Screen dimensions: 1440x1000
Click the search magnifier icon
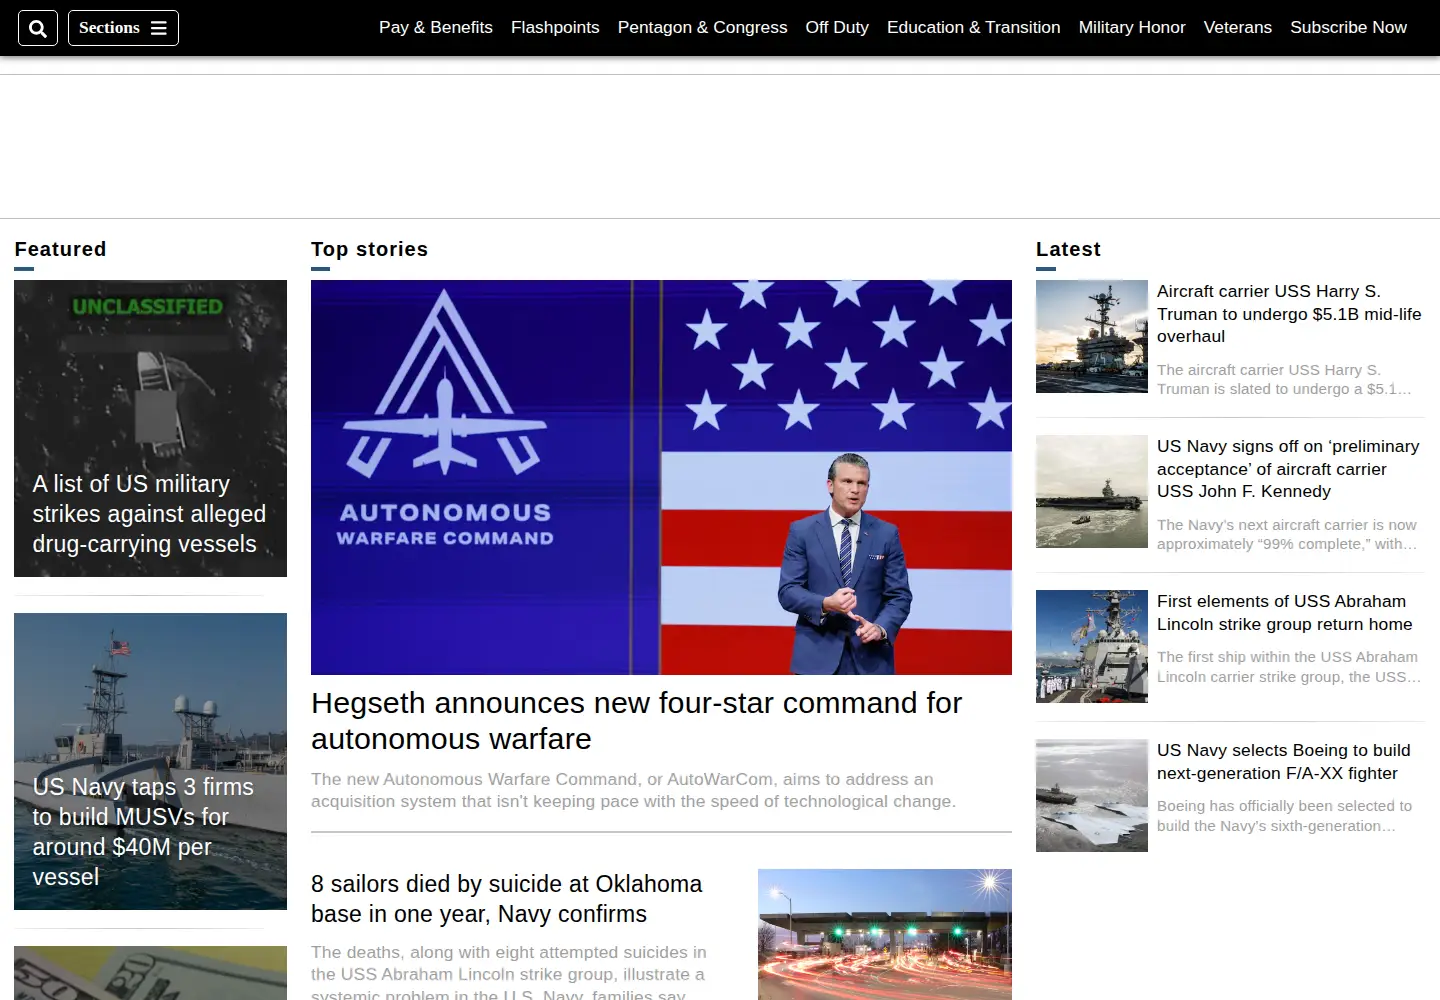[38, 28]
